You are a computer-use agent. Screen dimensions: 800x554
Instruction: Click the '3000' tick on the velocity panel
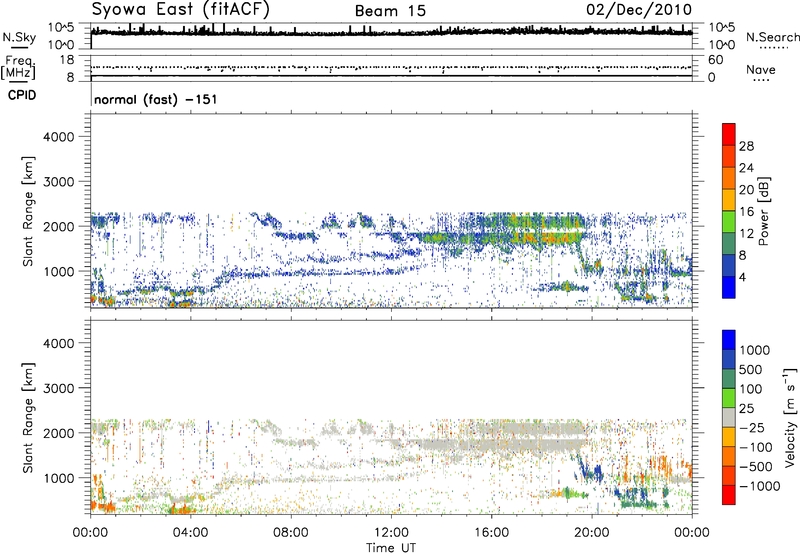(x=58, y=388)
